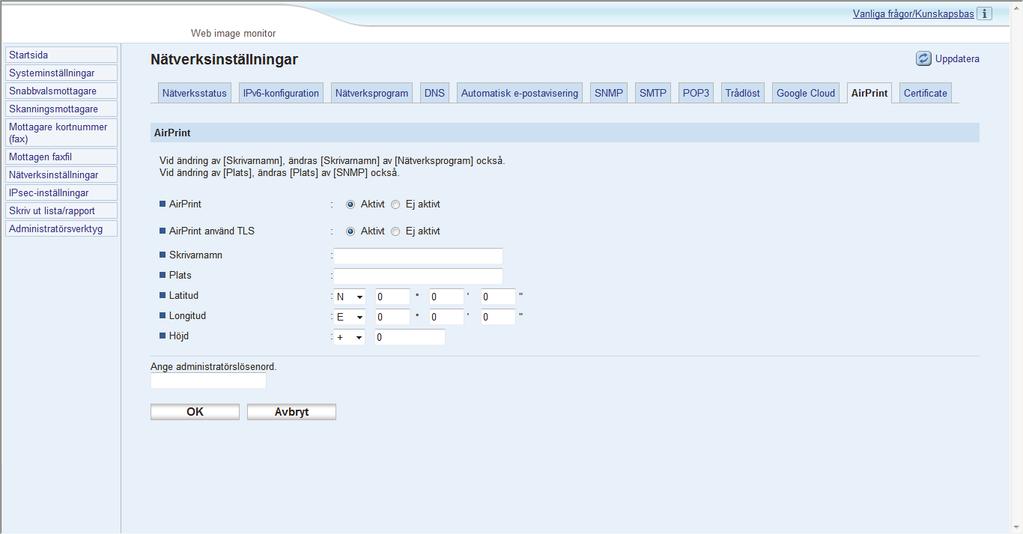This screenshot has width=1023, height=534.
Task: Open the Vanliga frågor/Kunskapsbas link
Action: click(x=913, y=14)
